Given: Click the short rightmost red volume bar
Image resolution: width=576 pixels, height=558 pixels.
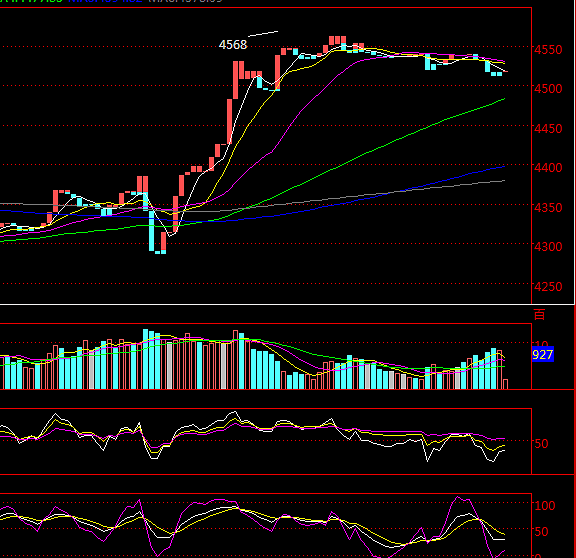Looking at the screenshot, I should (x=505, y=384).
